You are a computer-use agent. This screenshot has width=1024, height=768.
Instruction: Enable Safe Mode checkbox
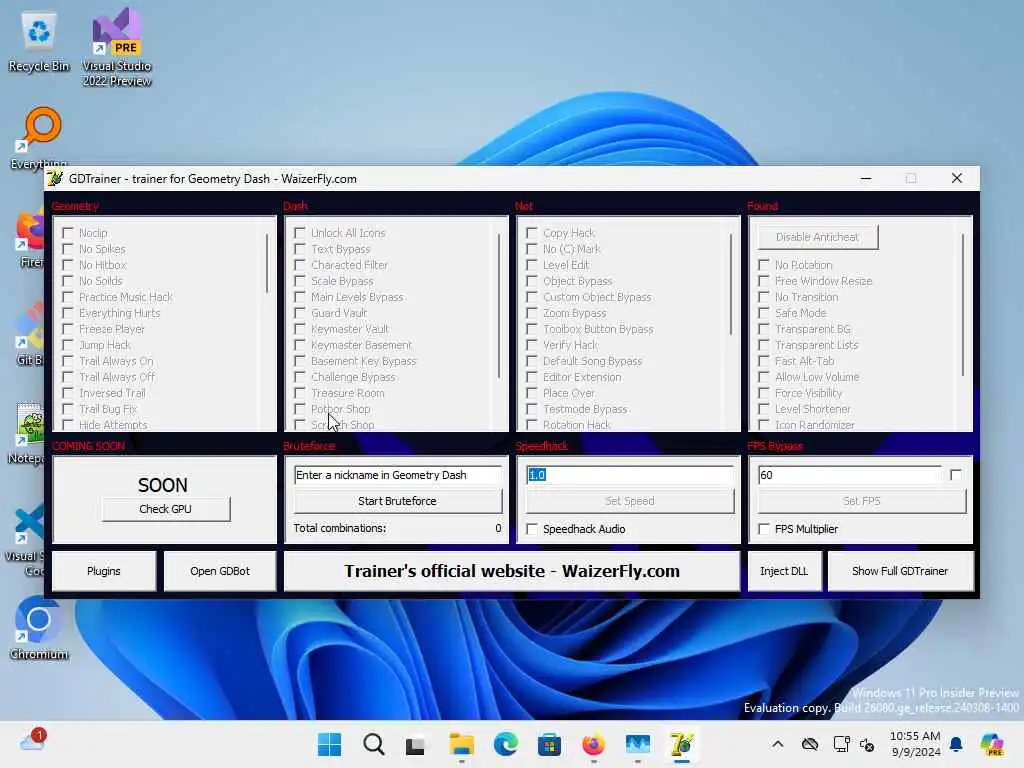pos(763,313)
